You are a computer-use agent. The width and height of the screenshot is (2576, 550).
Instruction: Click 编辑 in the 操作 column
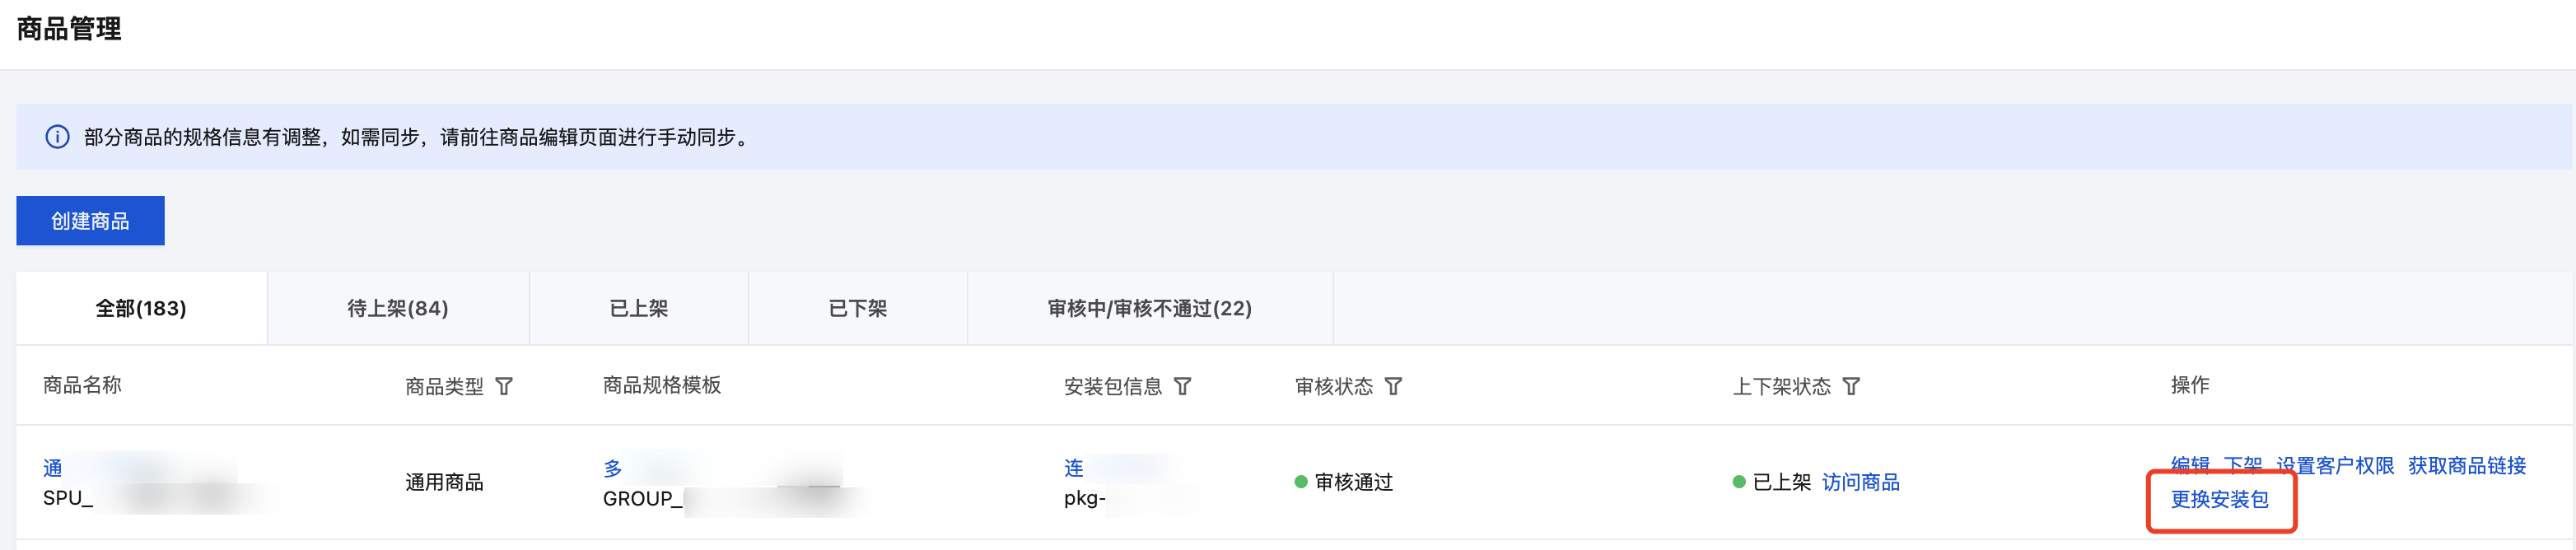point(2190,465)
